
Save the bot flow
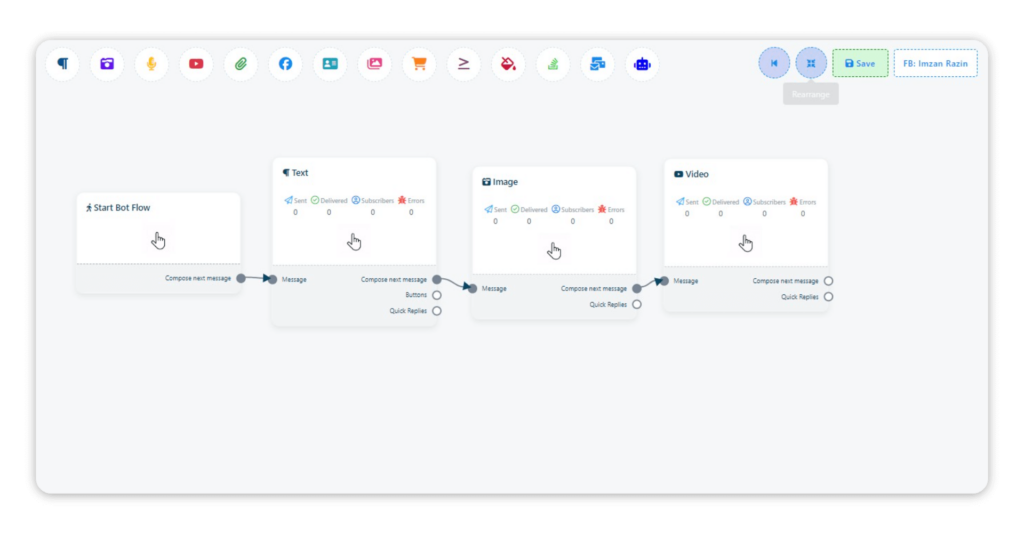pos(860,63)
